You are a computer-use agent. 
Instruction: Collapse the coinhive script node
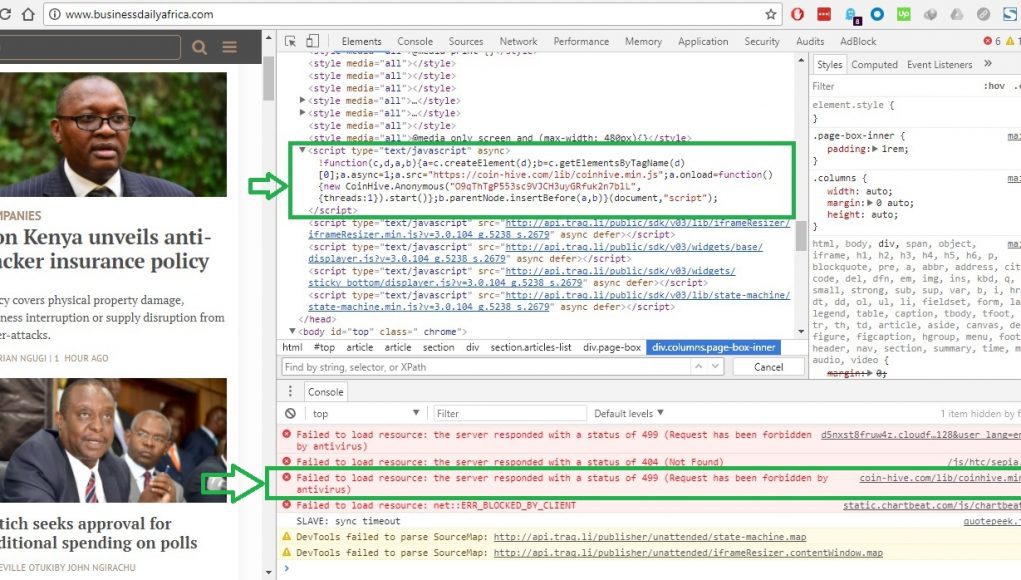click(302, 150)
